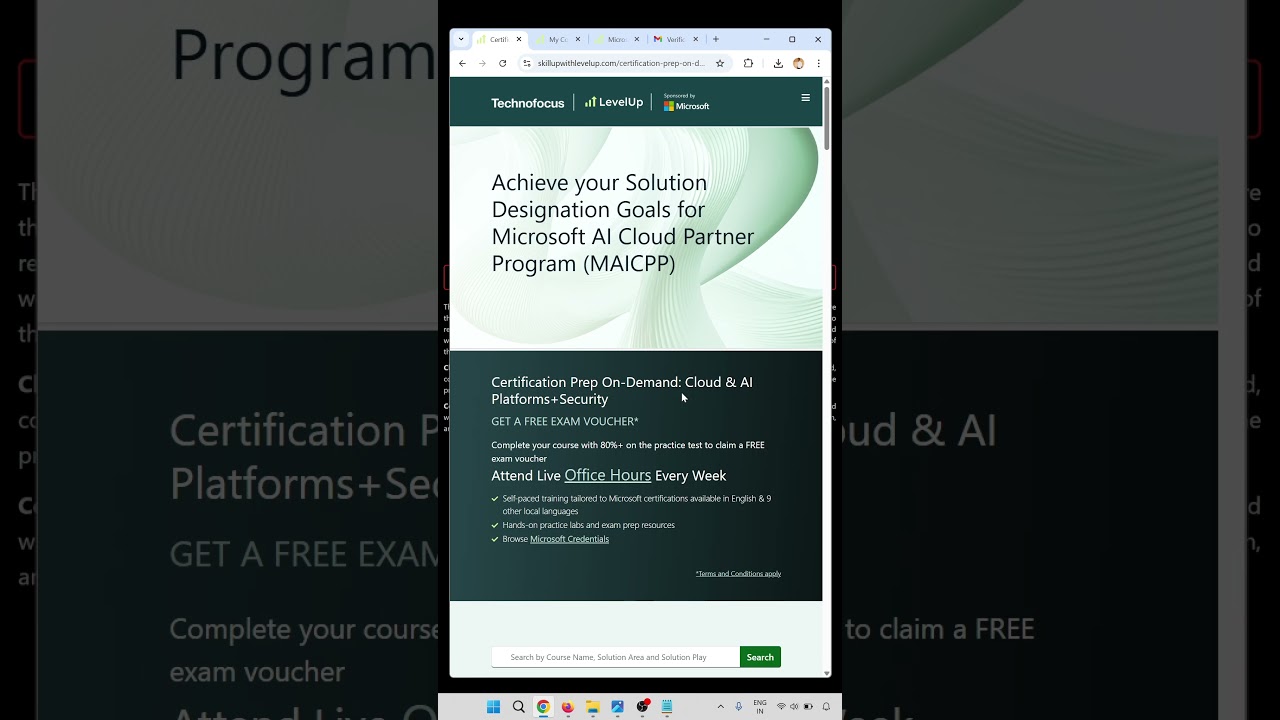
Task: Open the hamburger menu on the LevelUp site
Action: (805, 98)
